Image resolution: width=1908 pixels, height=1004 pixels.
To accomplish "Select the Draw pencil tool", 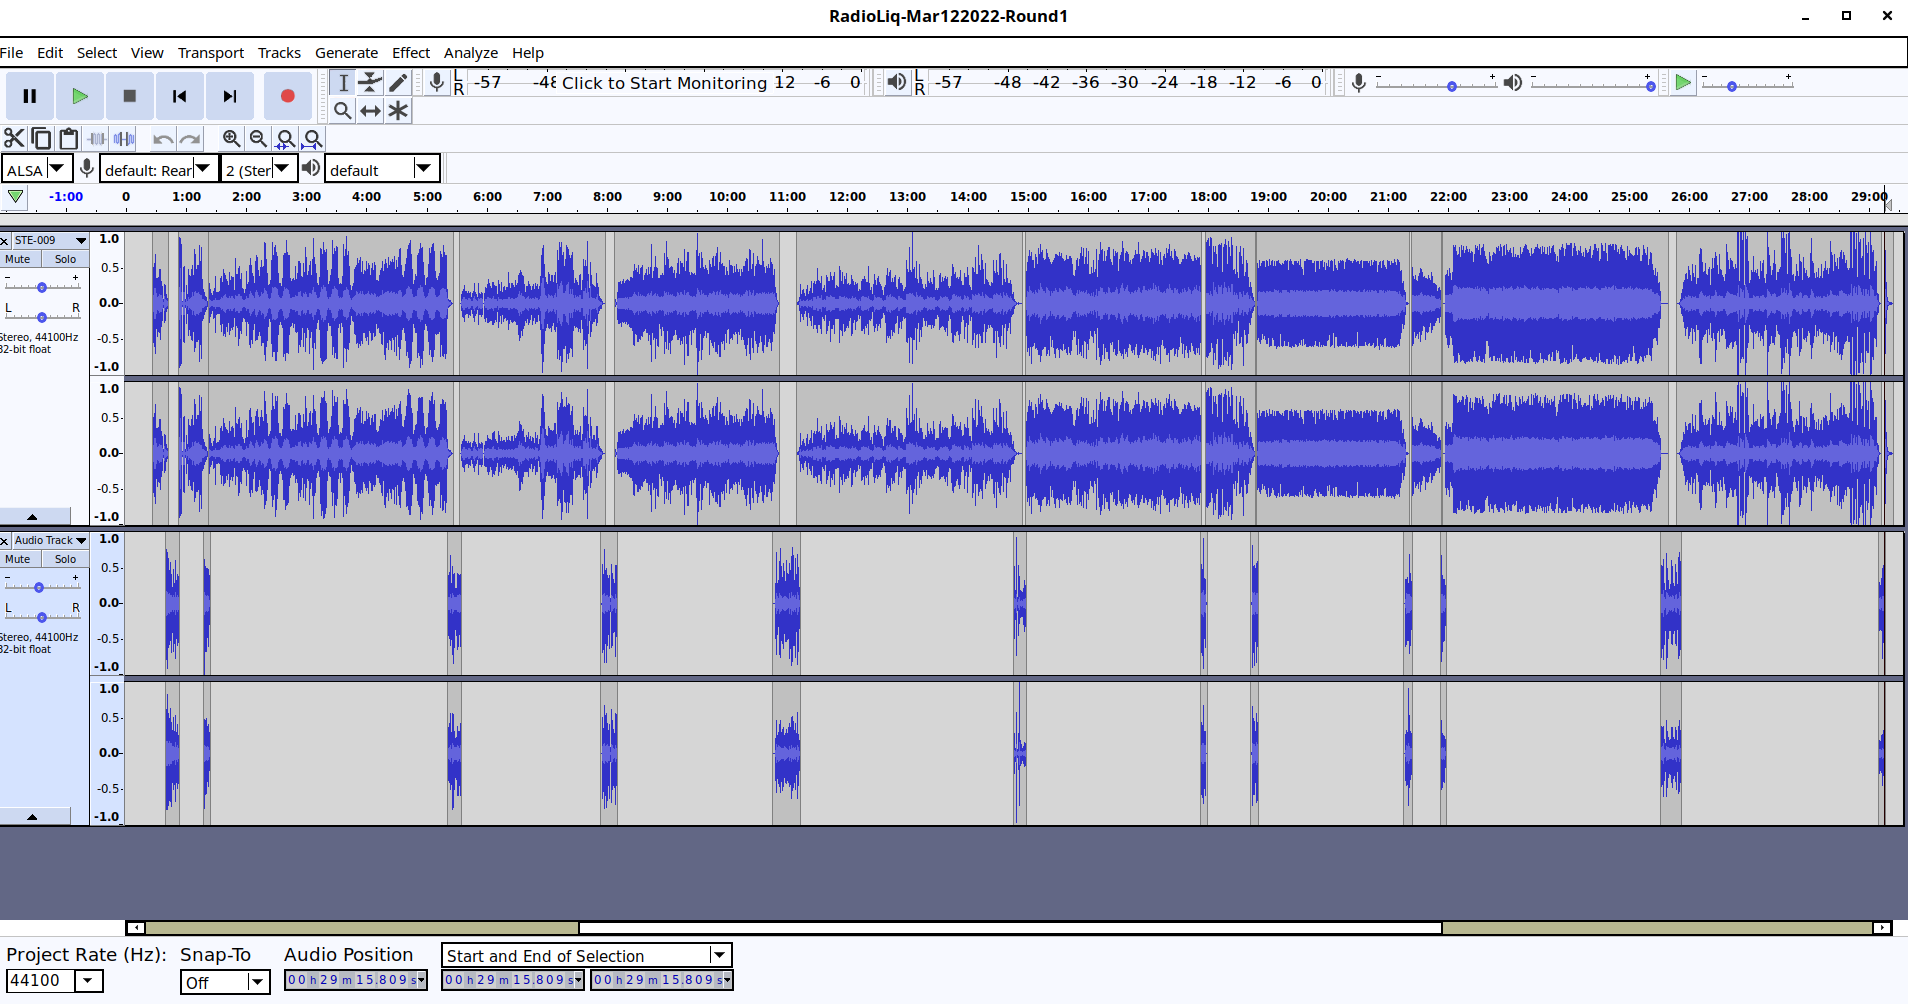I will point(398,83).
